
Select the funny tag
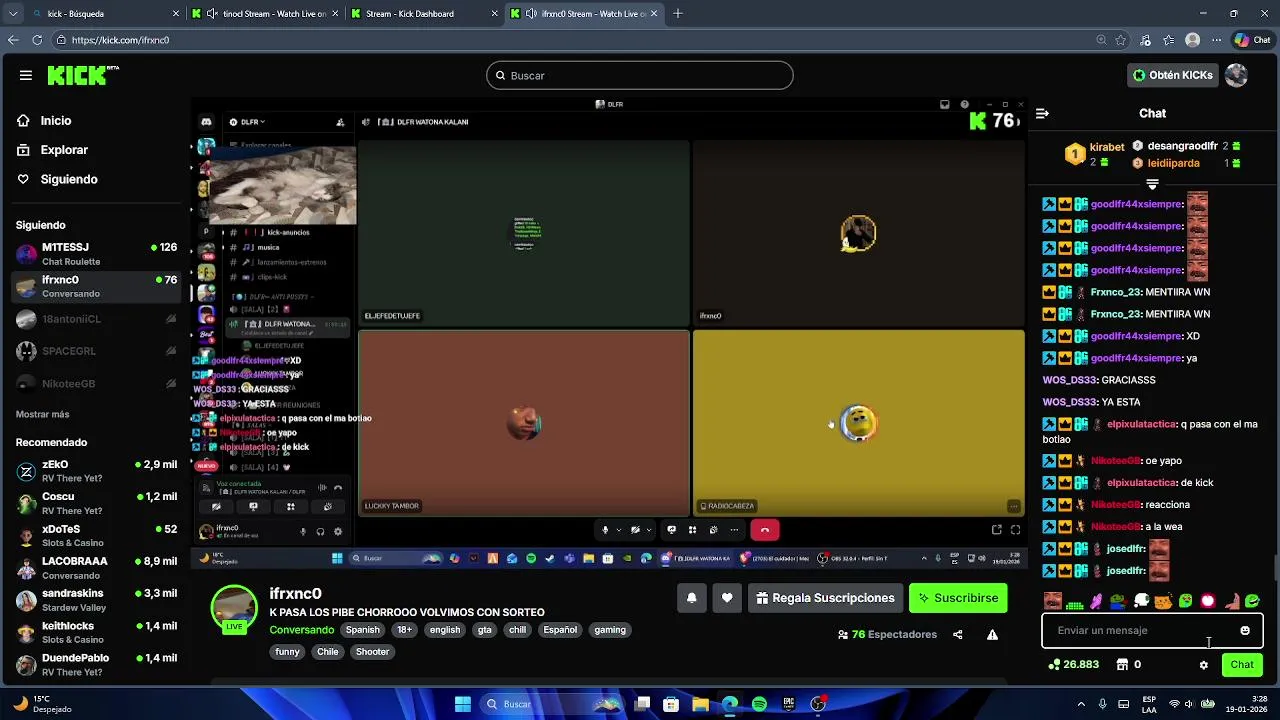coord(287,652)
